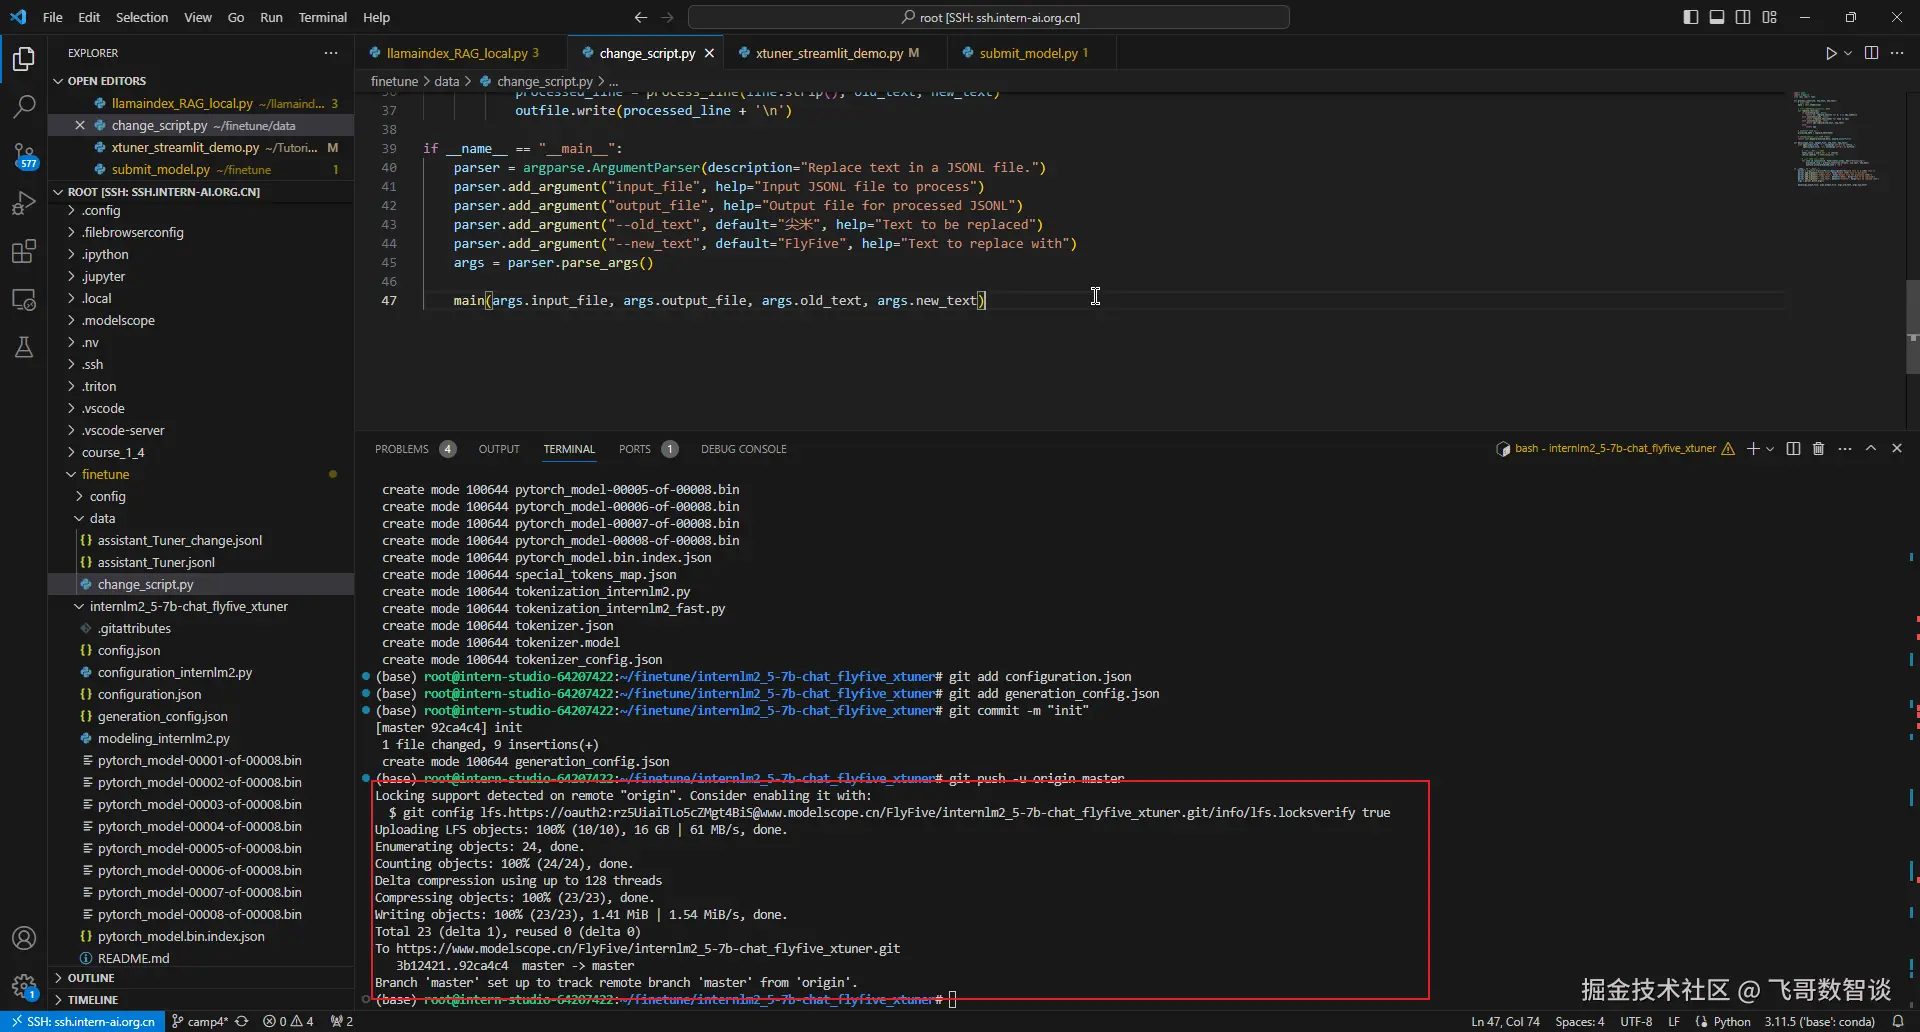The image size is (1920, 1032).
Task: Split the editor to the right
Action: 1871,53
